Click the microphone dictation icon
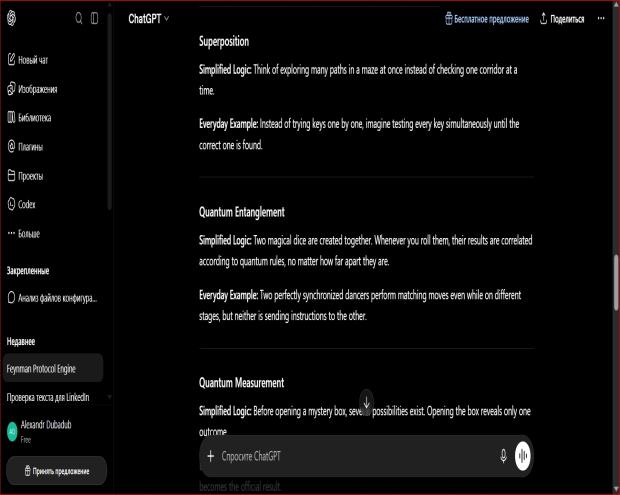This screenshot has height=495, width=620. pyautogui.click(x=503, y=456)
